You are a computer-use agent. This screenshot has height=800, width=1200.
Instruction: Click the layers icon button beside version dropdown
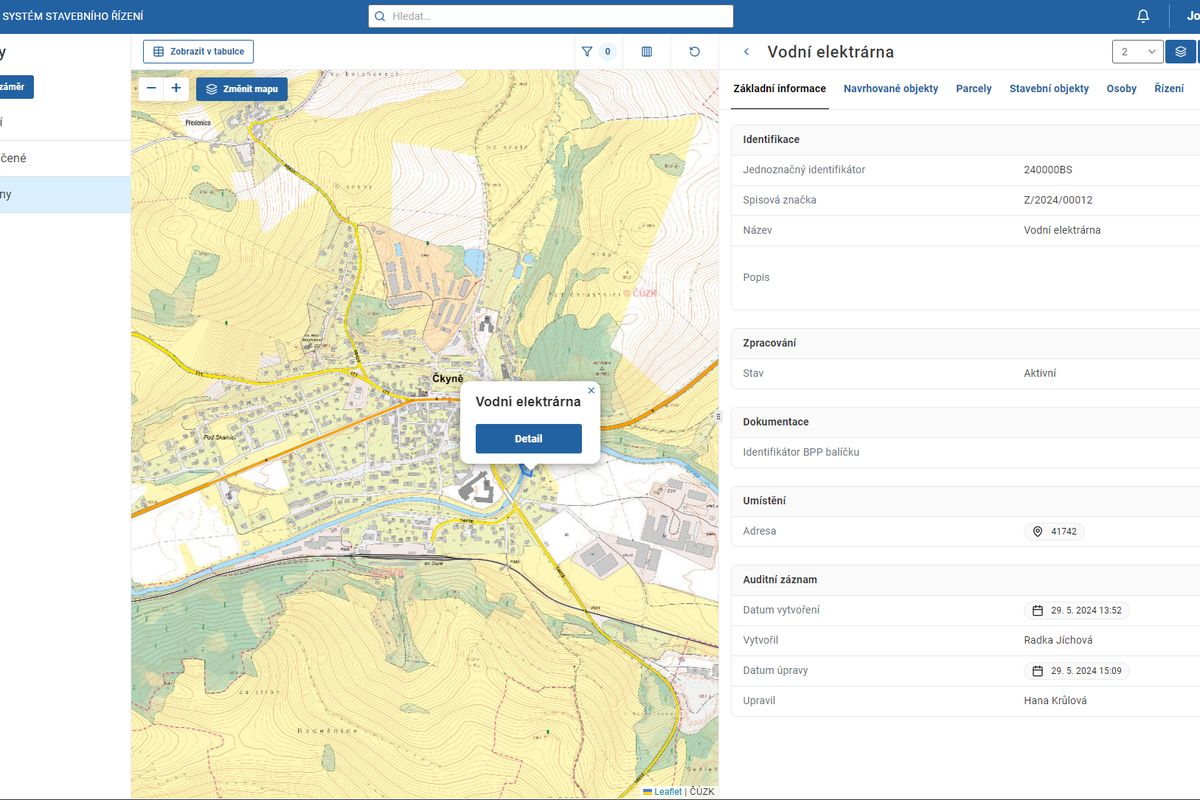point(1181,52)
